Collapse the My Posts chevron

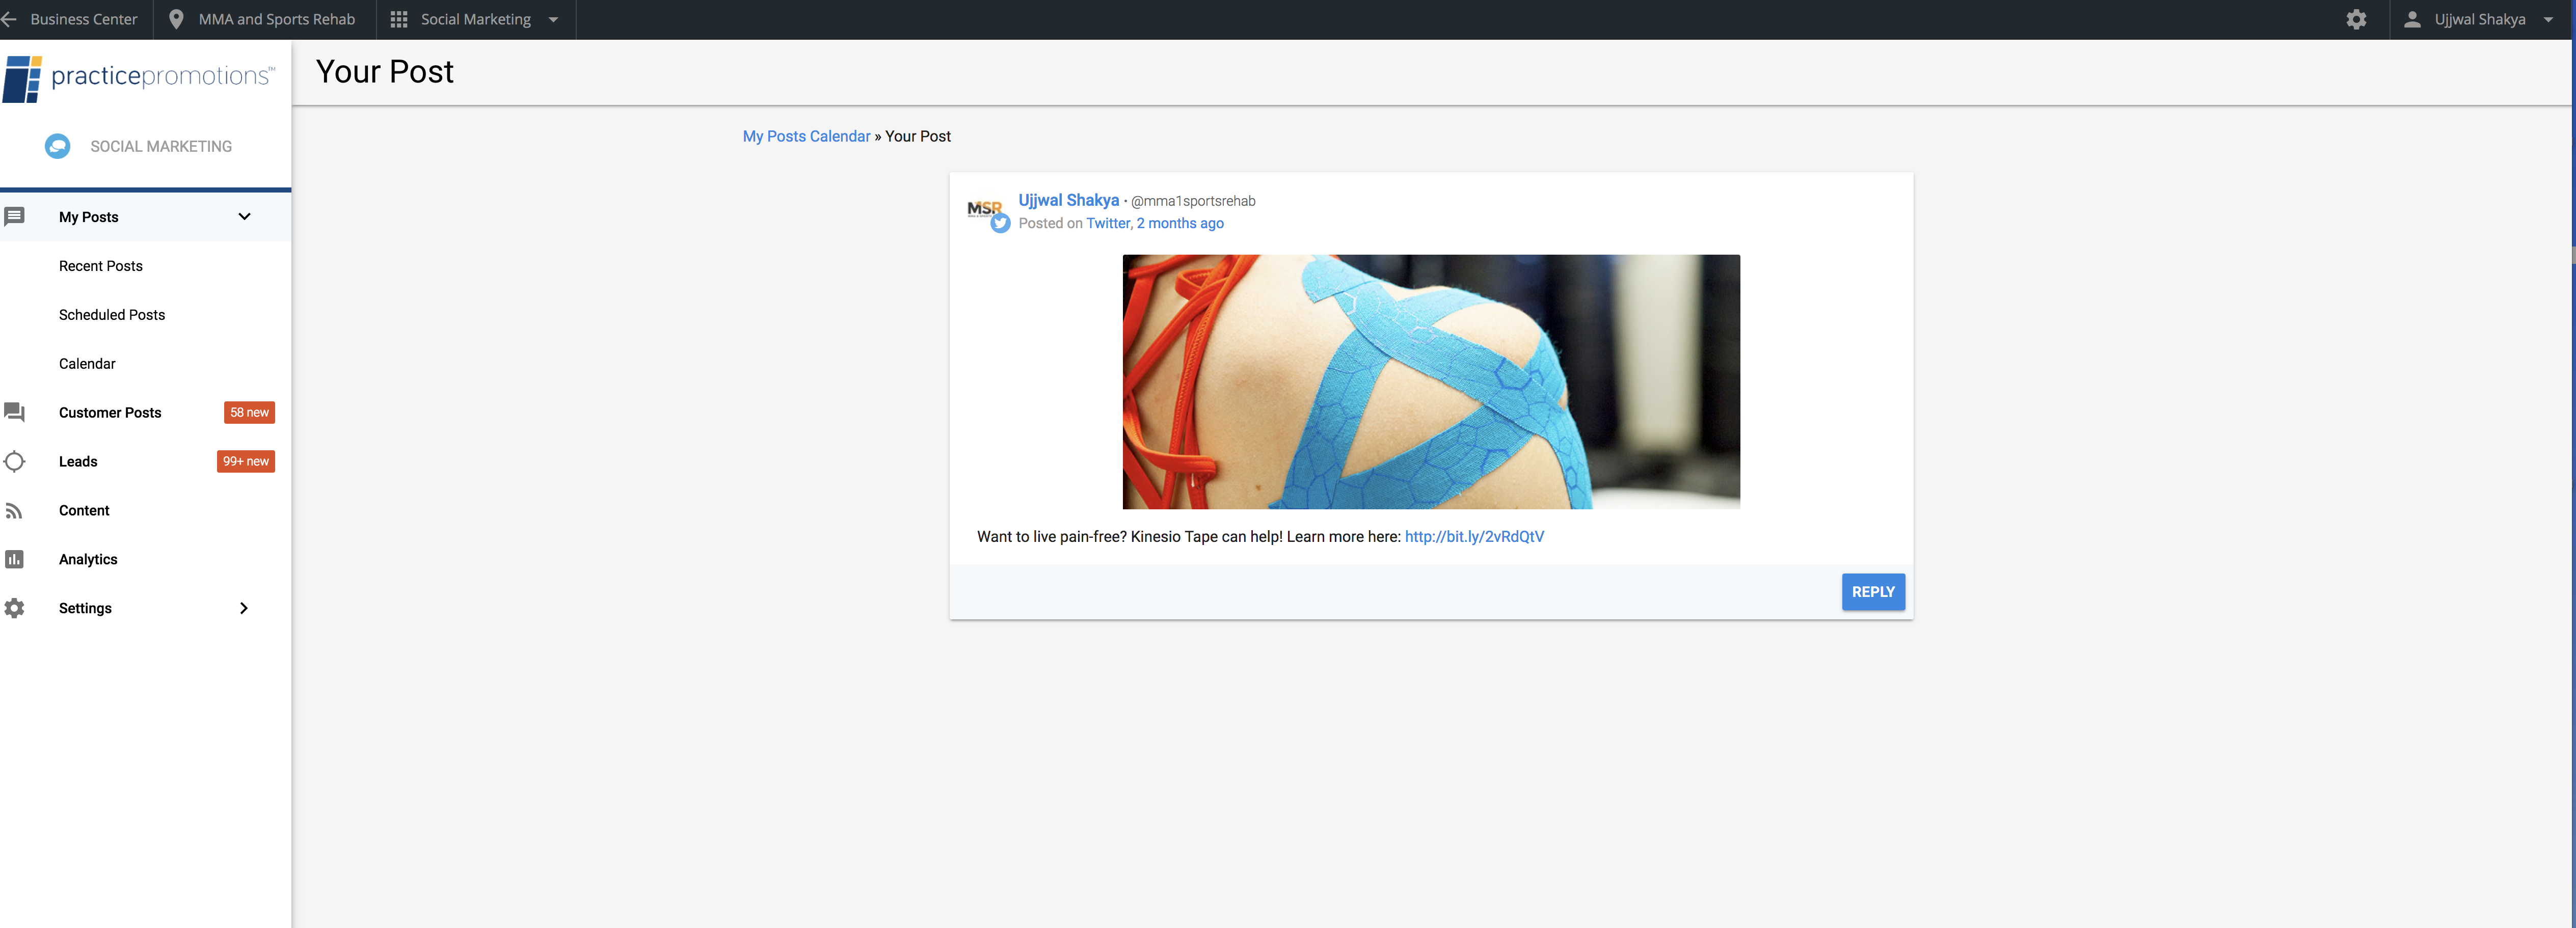244,216
